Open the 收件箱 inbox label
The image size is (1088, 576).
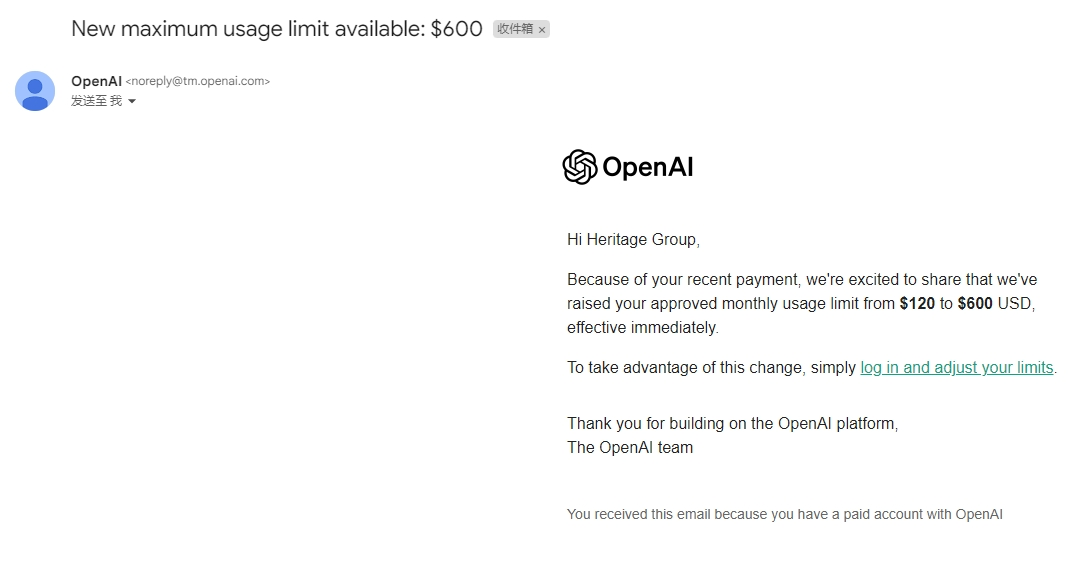[x=515, y=28]
